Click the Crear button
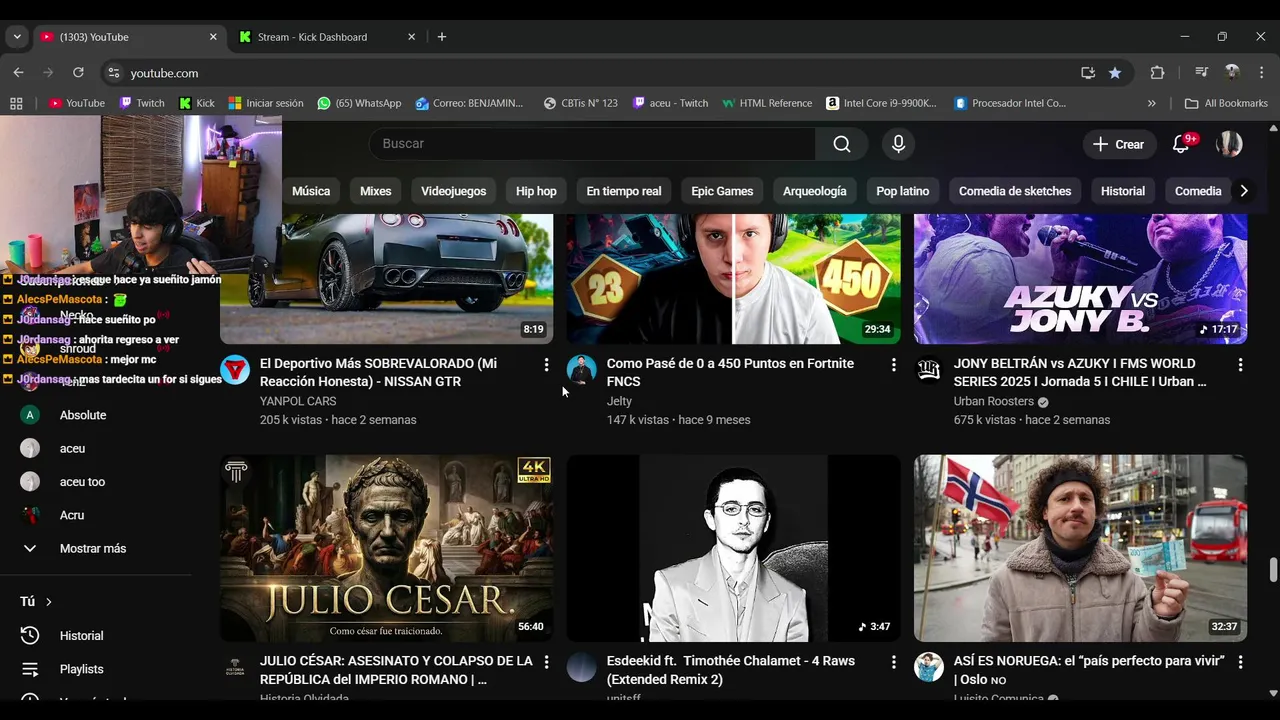Viewport: 1280px width, 720px height. click(1119, 144)
